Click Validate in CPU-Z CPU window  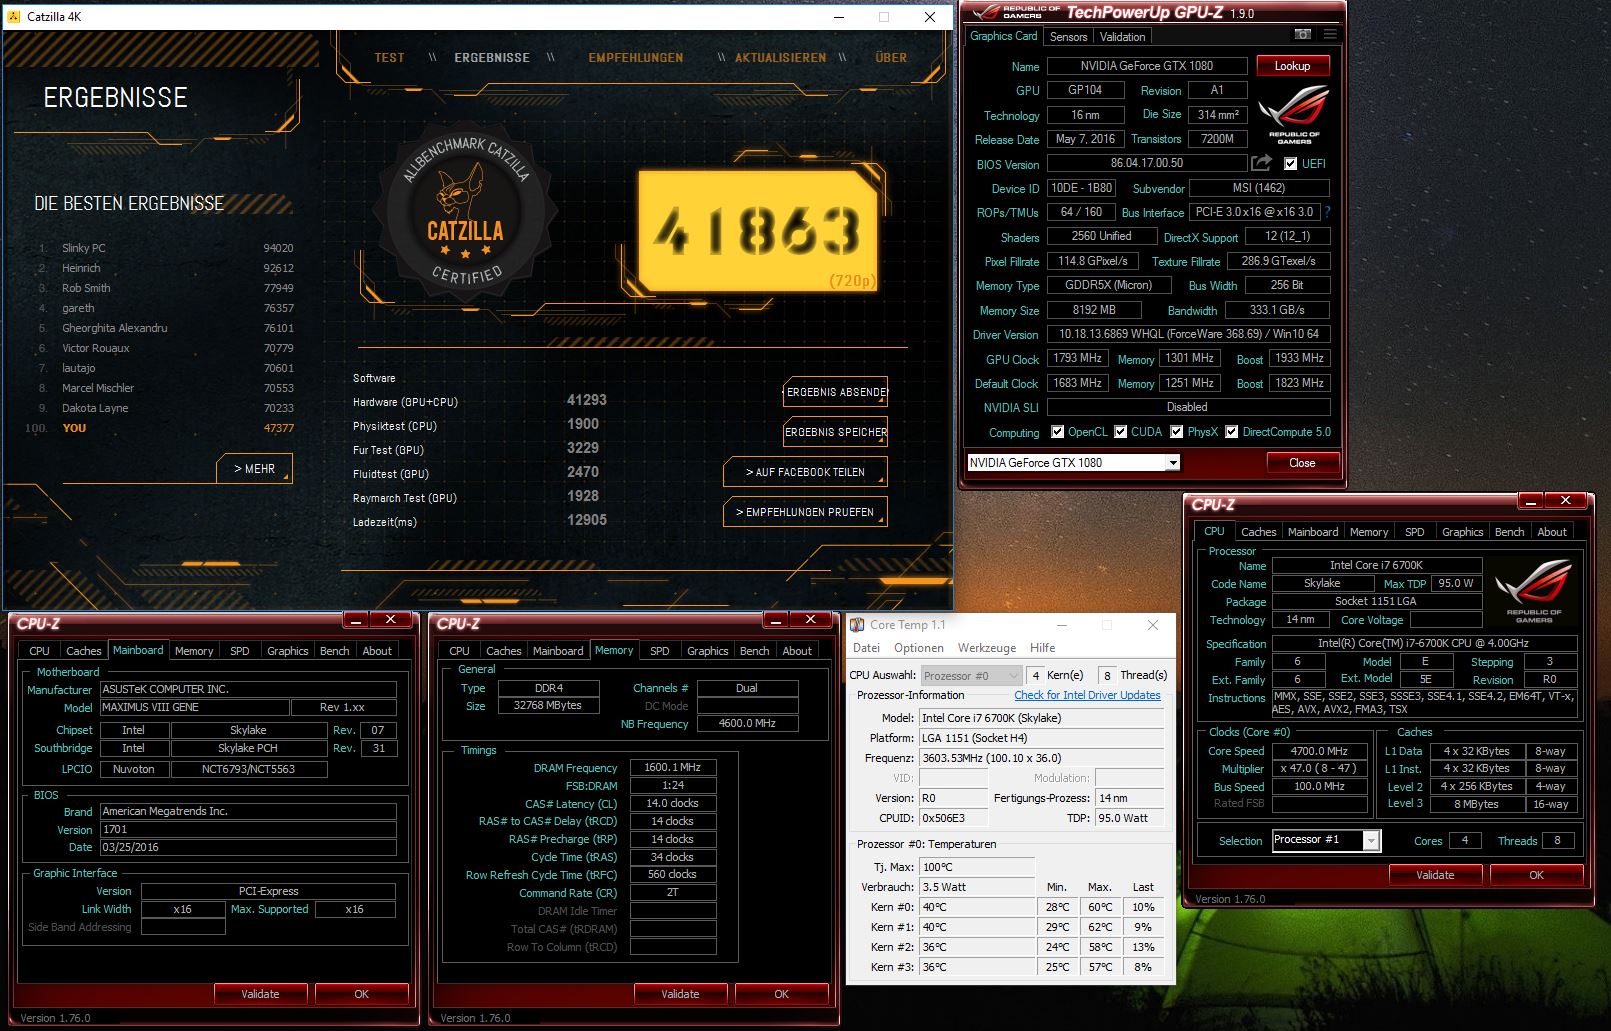click(1435, 875)
